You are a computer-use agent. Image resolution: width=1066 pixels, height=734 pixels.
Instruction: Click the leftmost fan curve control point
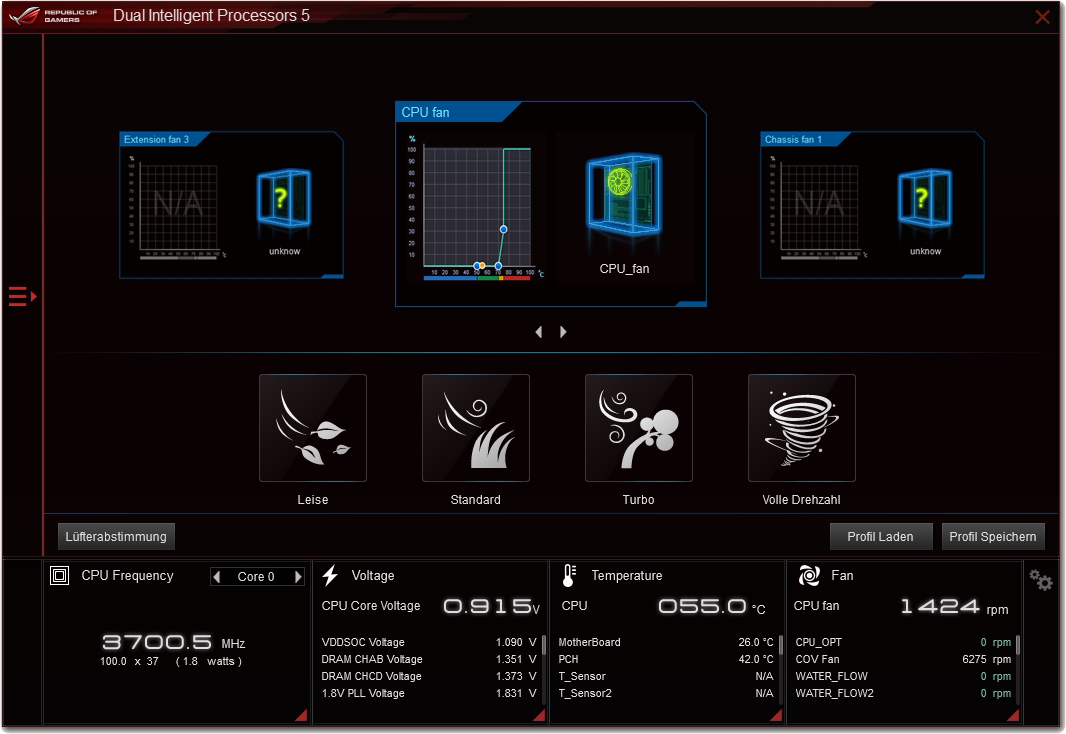pyautogui.click(x=477, y=266)
